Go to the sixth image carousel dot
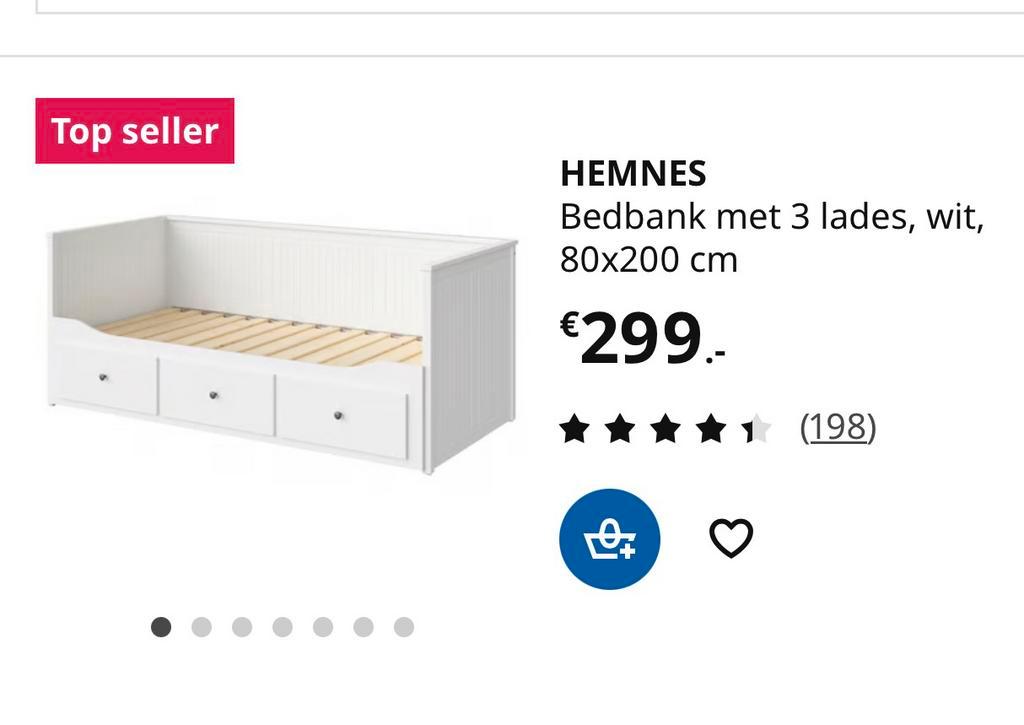 pyautogui.click(x=363, y=627)
